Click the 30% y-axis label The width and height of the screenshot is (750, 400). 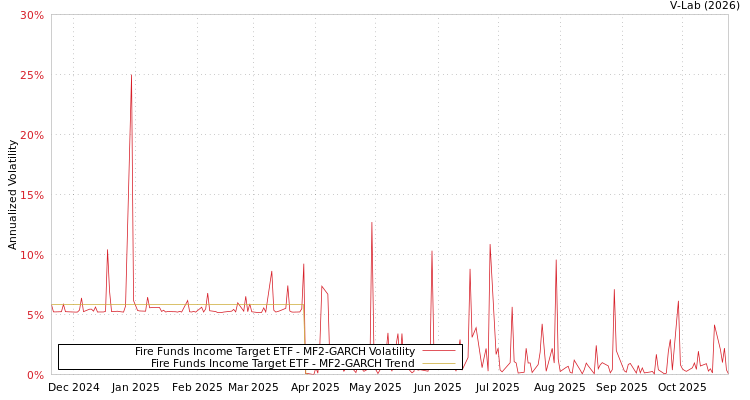click(32, 15)
